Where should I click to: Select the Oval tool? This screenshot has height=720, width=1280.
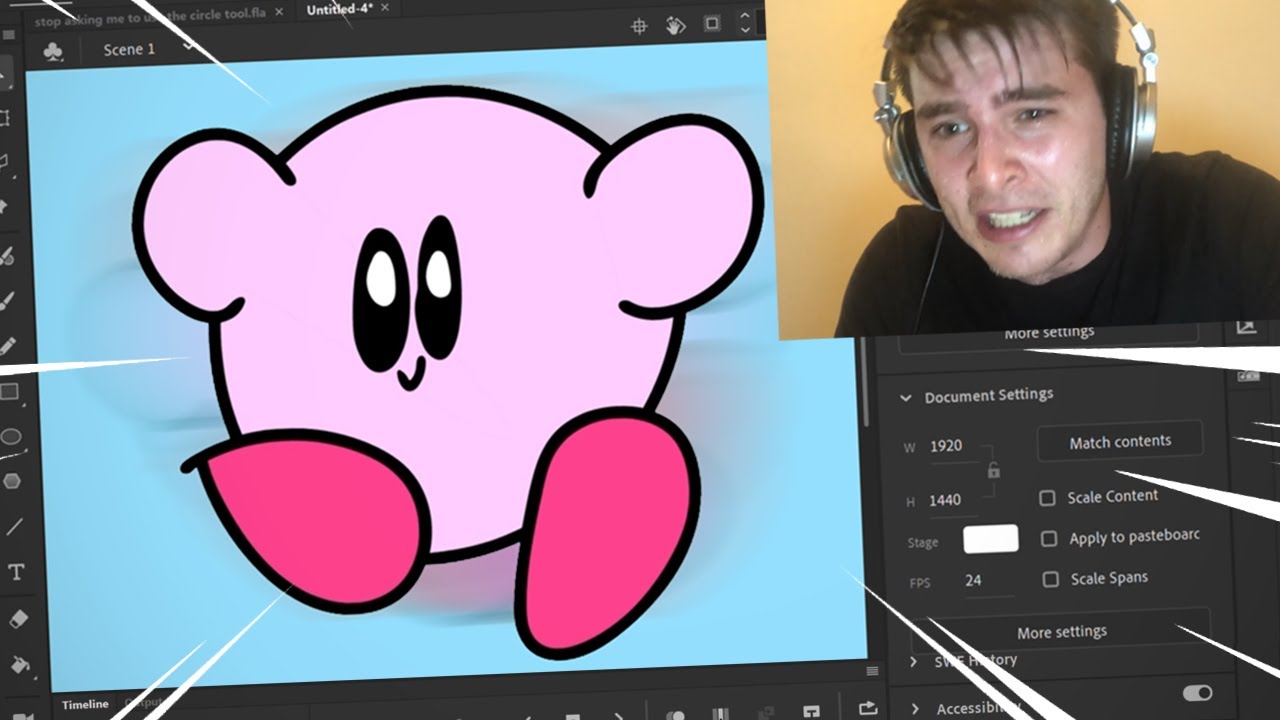point(11,437)
